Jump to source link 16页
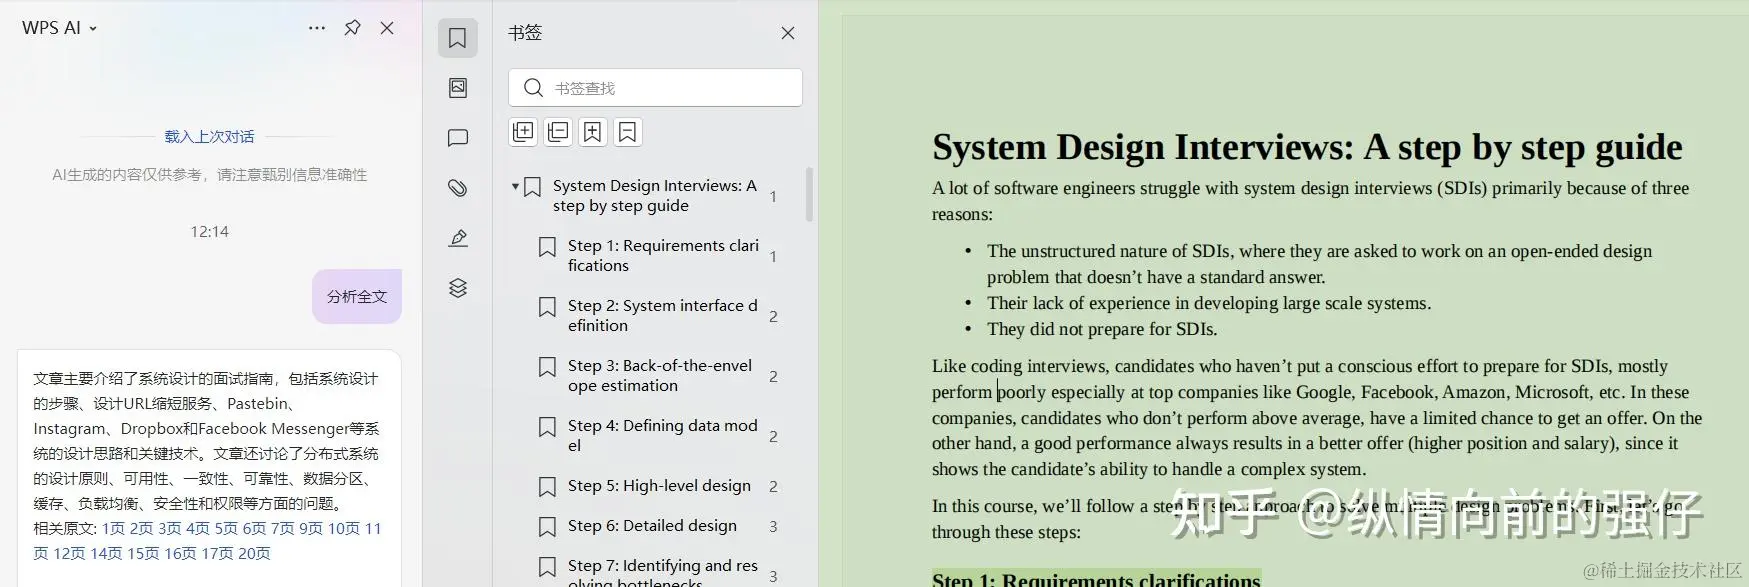The height and width of the screenshot is (587, 1749). (x=180, y=553)
